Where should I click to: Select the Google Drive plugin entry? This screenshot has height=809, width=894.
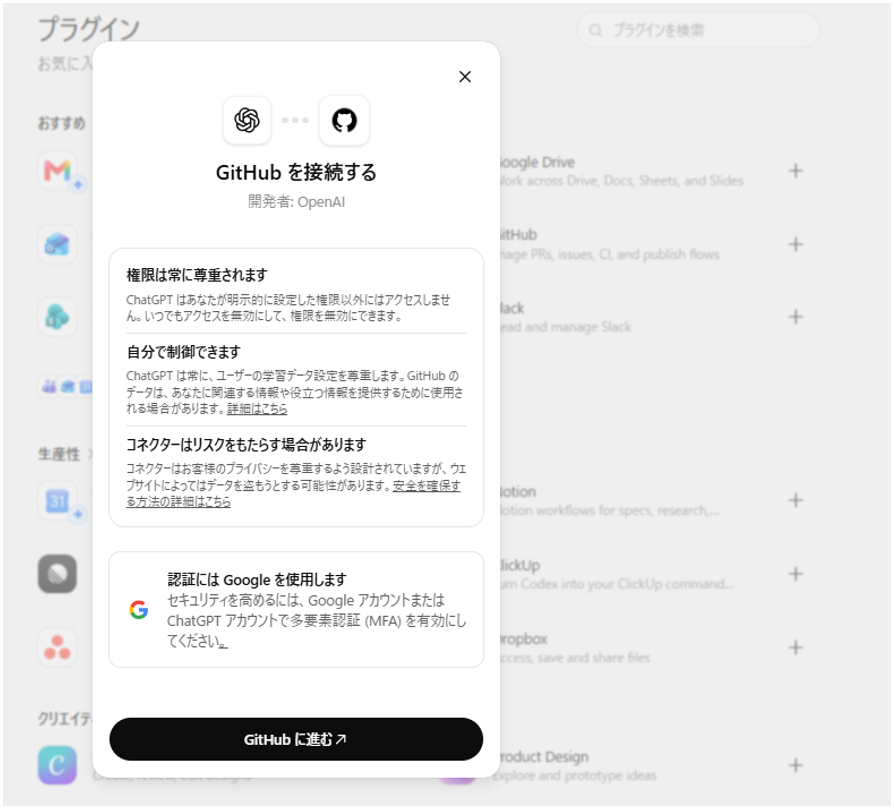point(620,170)
